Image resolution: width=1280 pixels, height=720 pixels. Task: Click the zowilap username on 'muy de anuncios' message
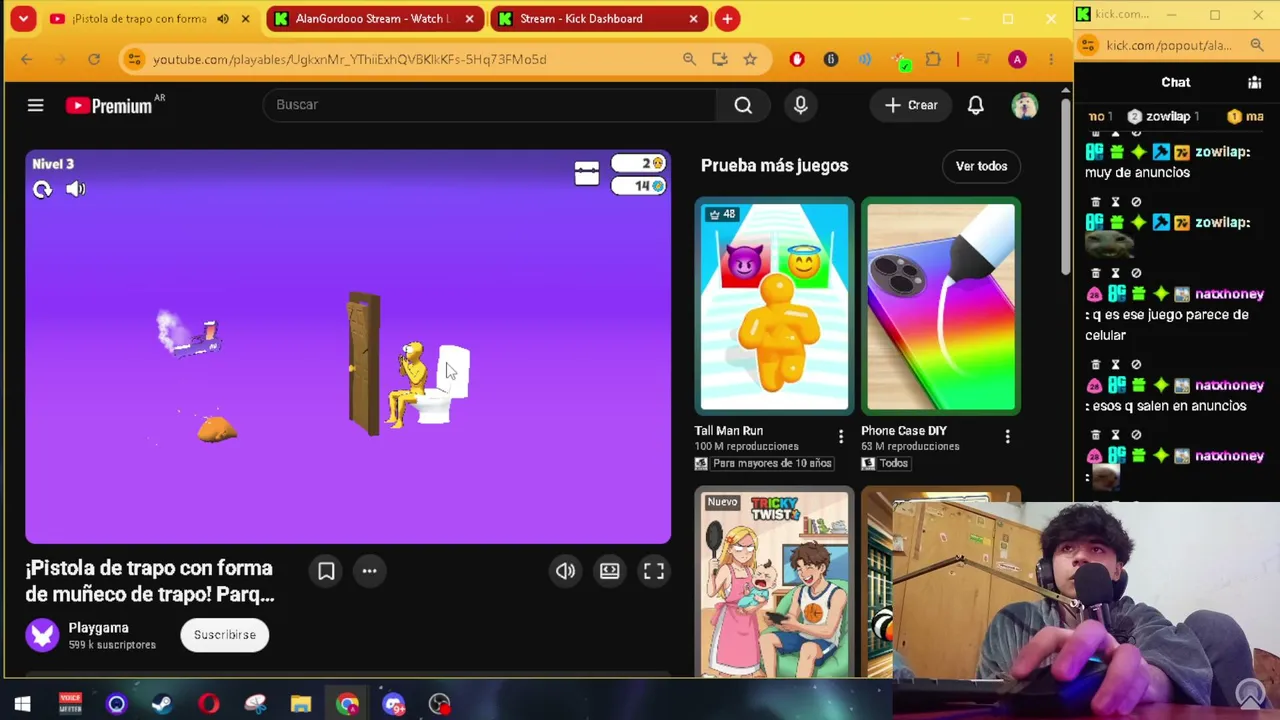pos(1221,152)
